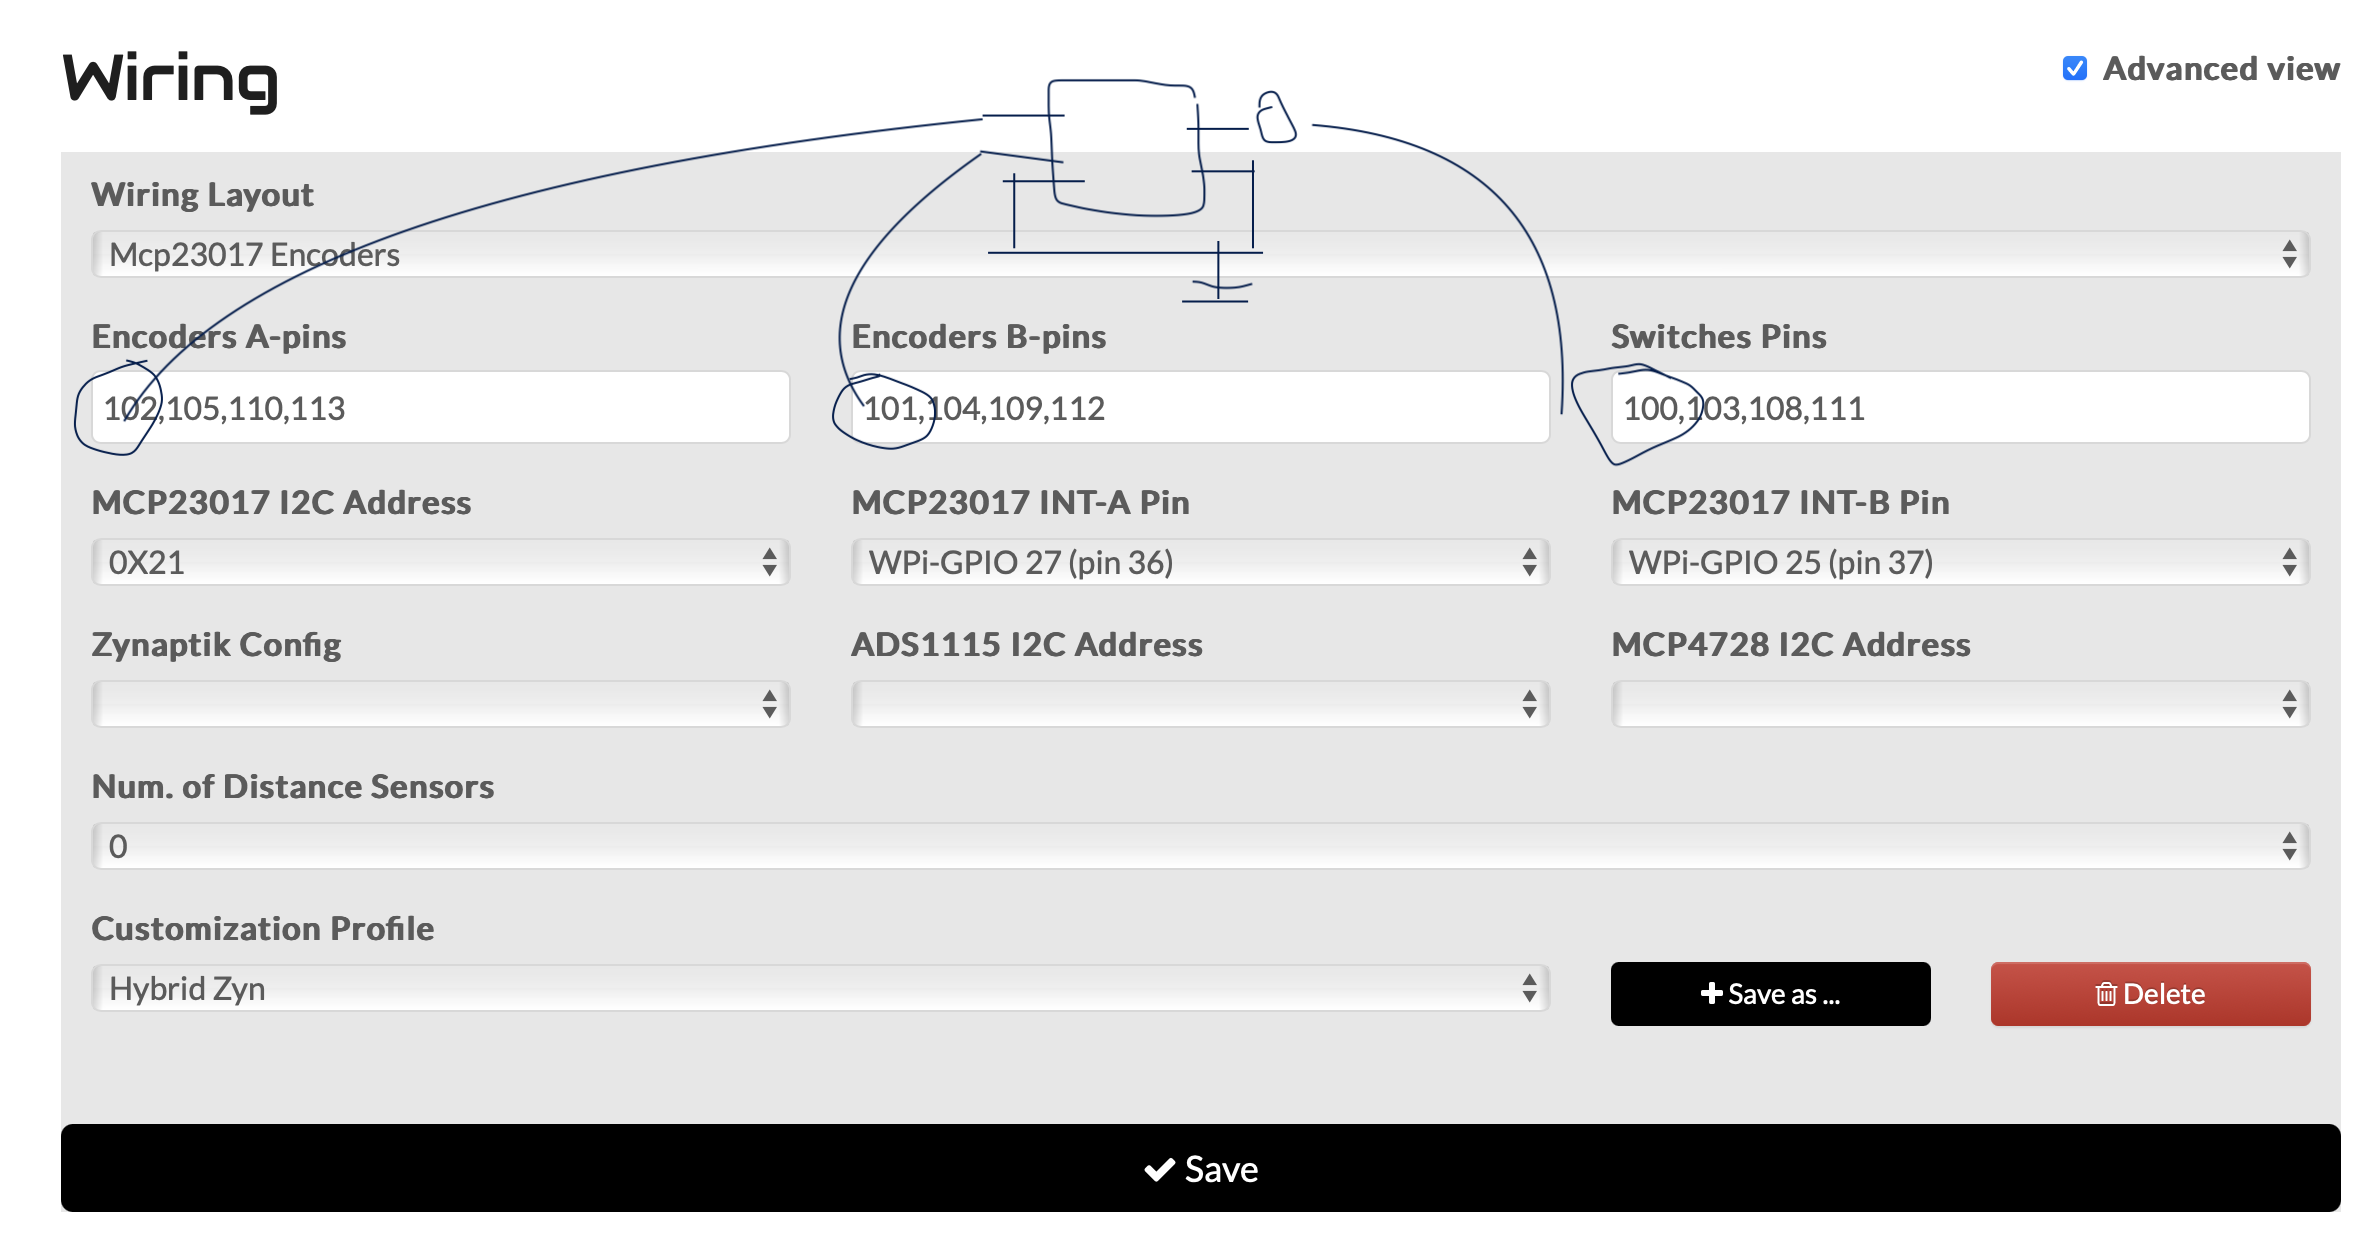Open the MCP23017 INT-B Pin dropdown
This screenshot has width=2366, height=1258.
point(1960,562)
